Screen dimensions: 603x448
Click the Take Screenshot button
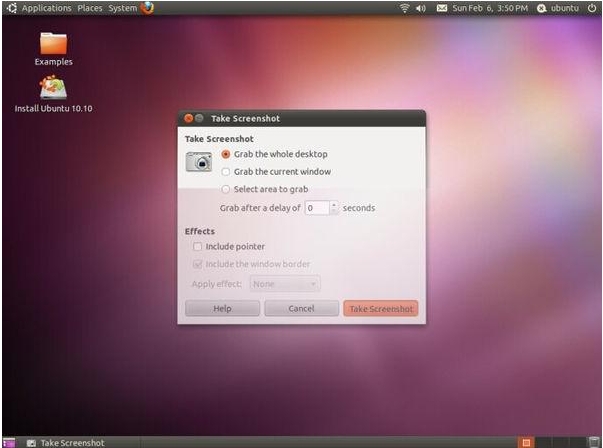point(381,308)
